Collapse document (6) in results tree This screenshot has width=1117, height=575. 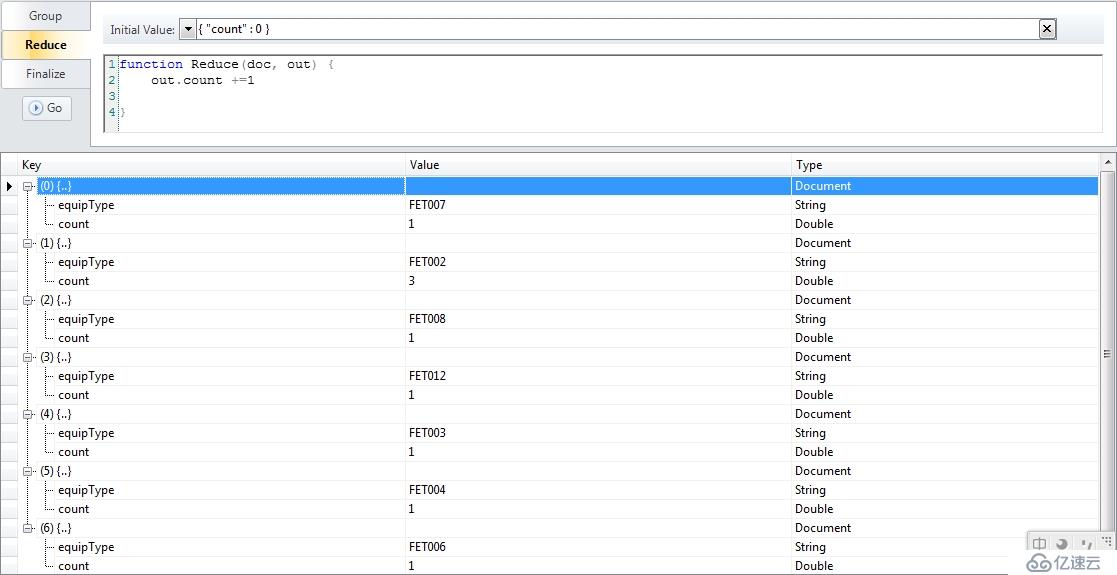(28, 528)
